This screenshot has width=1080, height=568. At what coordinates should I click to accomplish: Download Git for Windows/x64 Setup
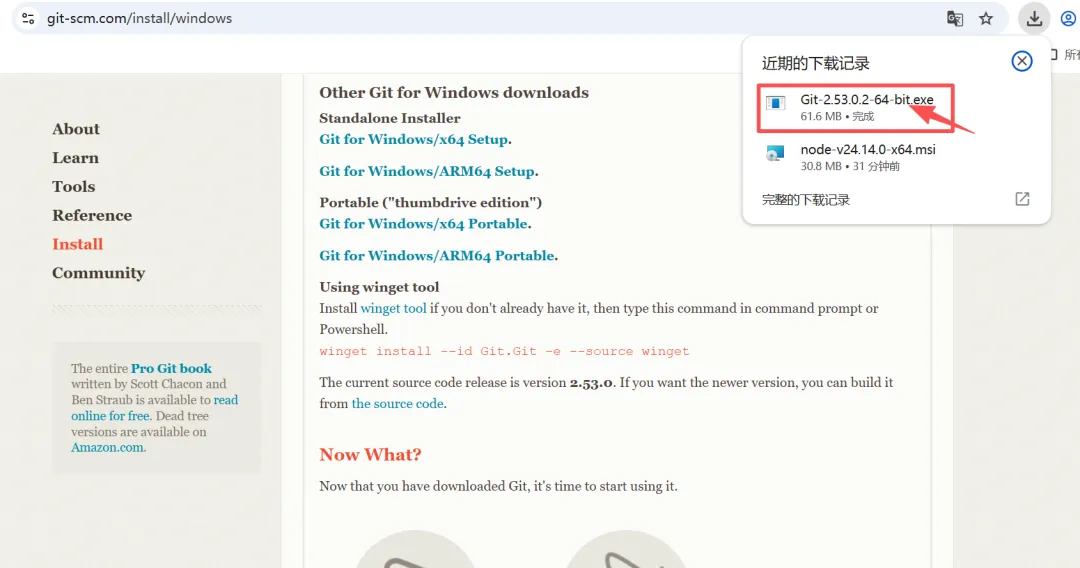[413, 140]
